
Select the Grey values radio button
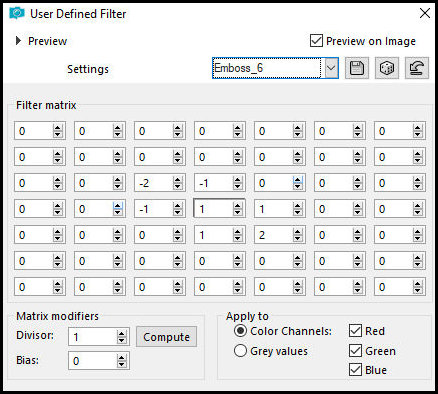pyautogui.click(x=240, y=351)
